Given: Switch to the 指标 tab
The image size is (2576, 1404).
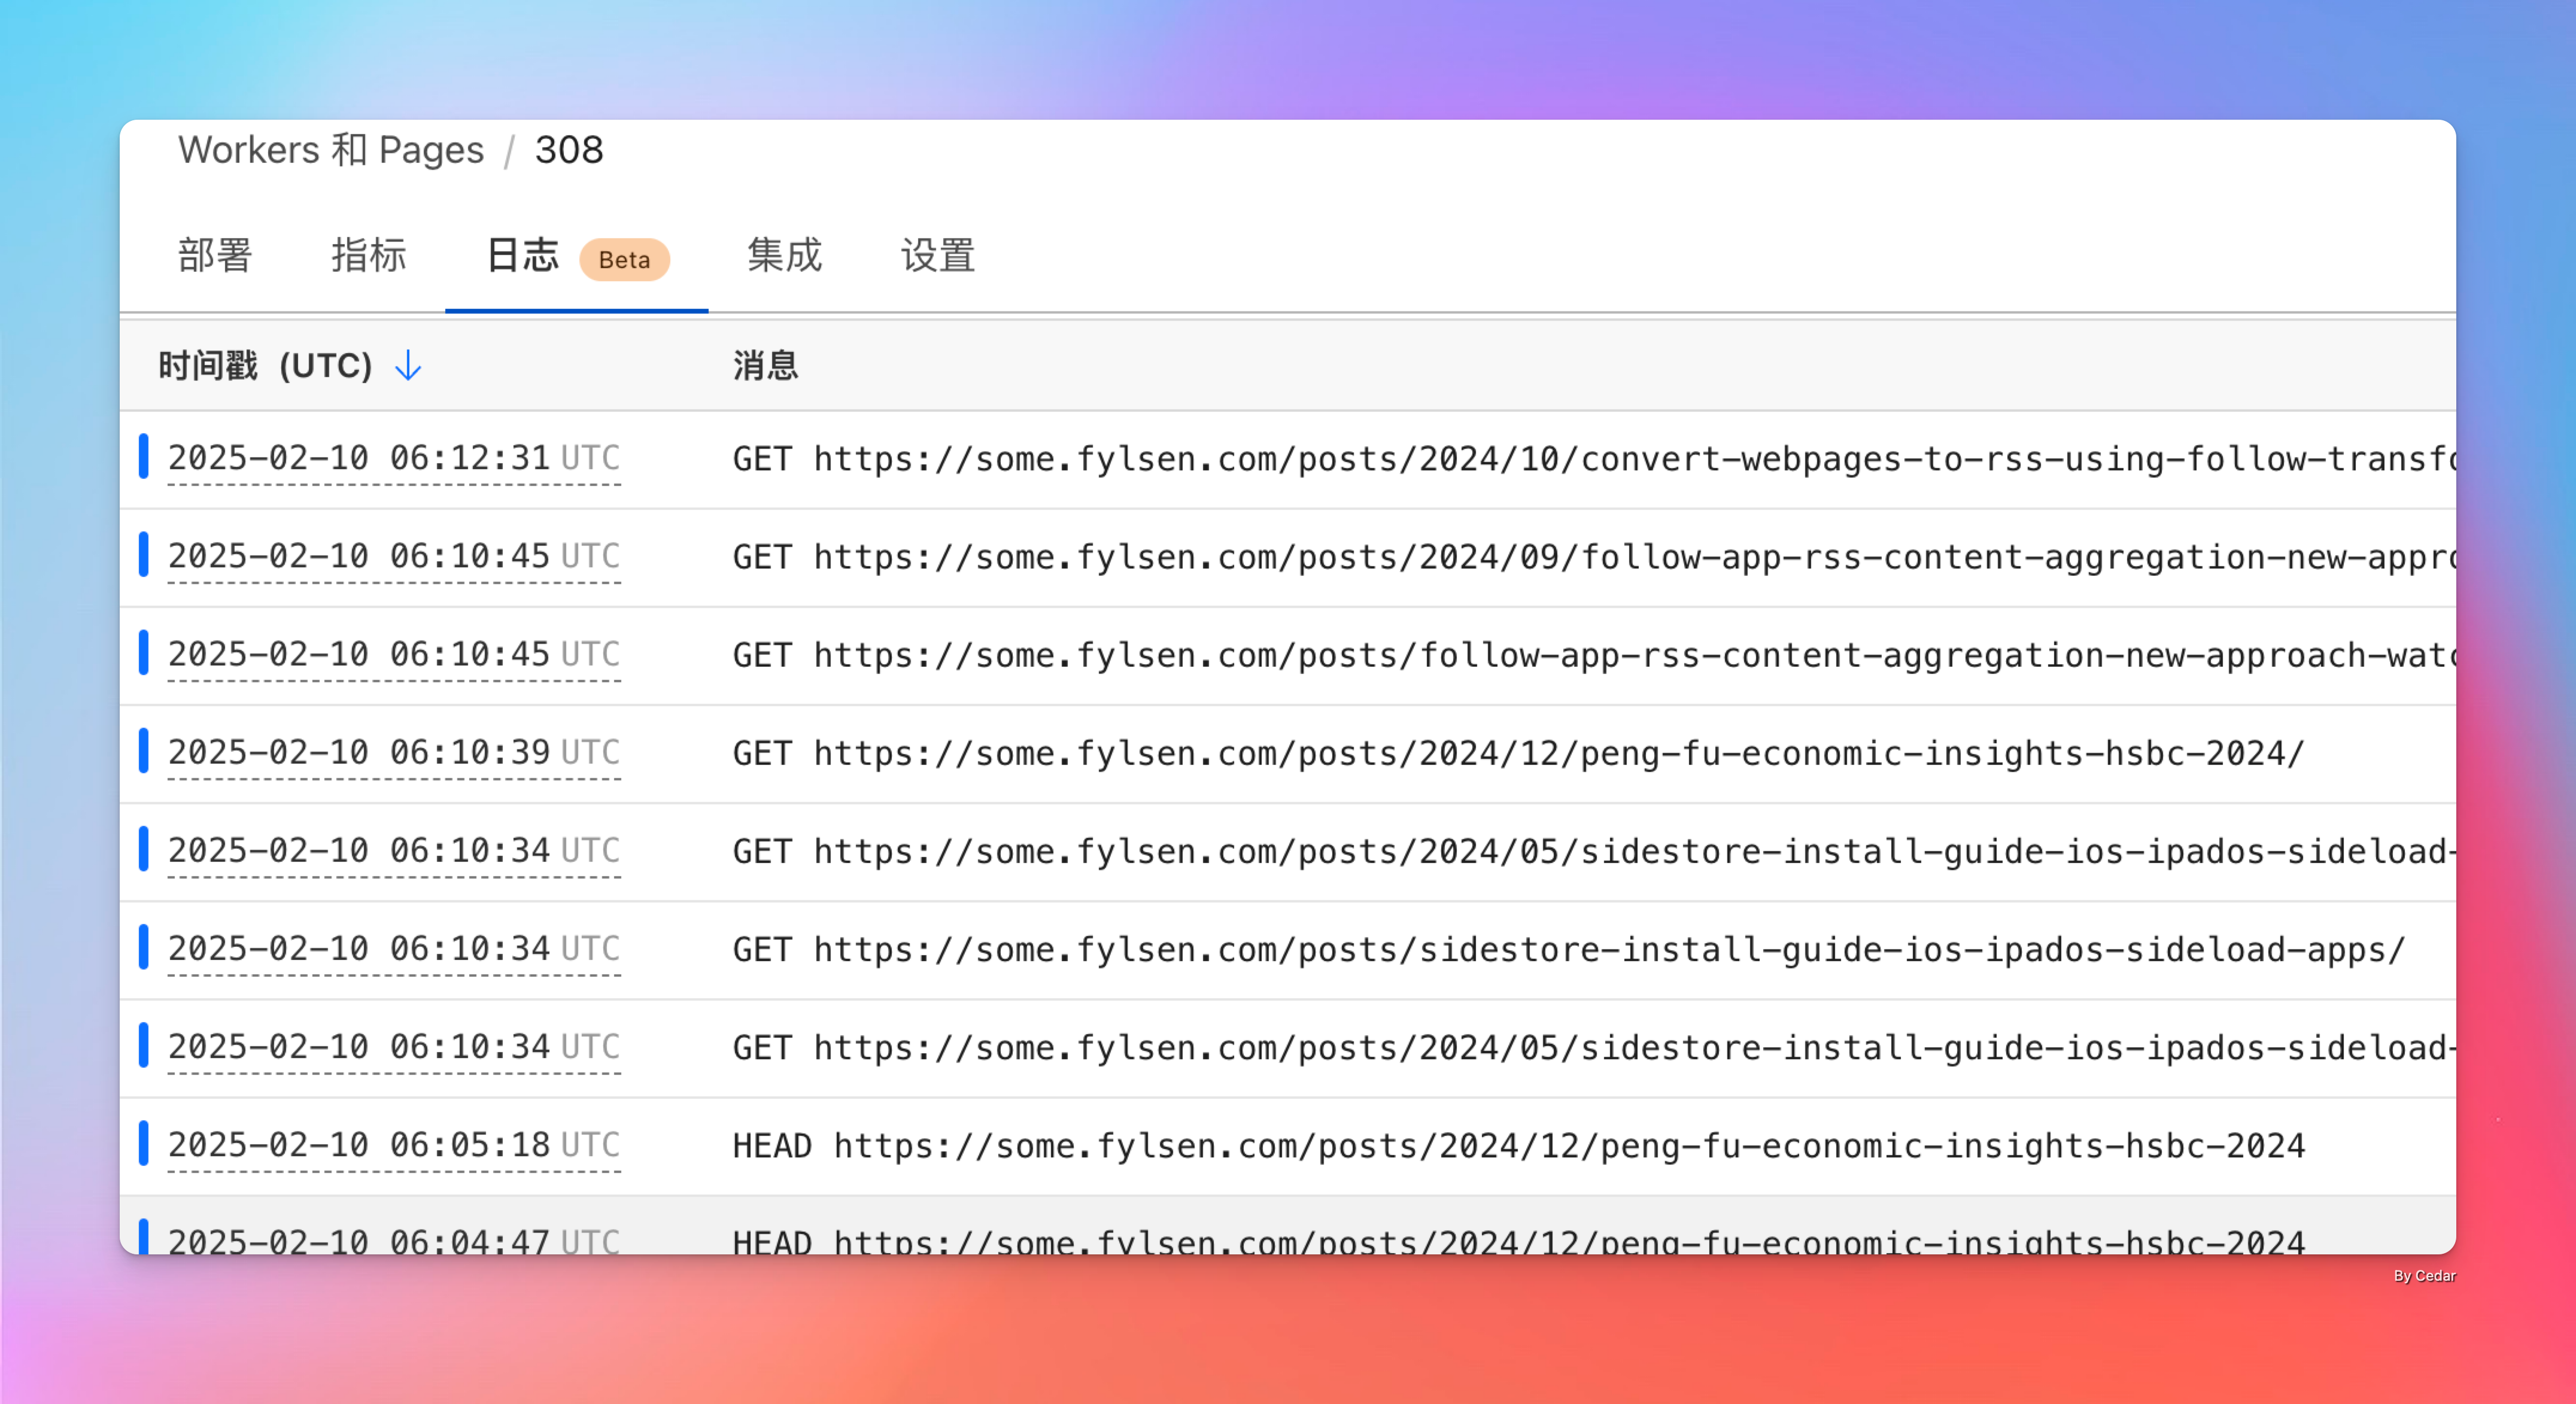Looking at the screenshot, I should click(369, 255).
